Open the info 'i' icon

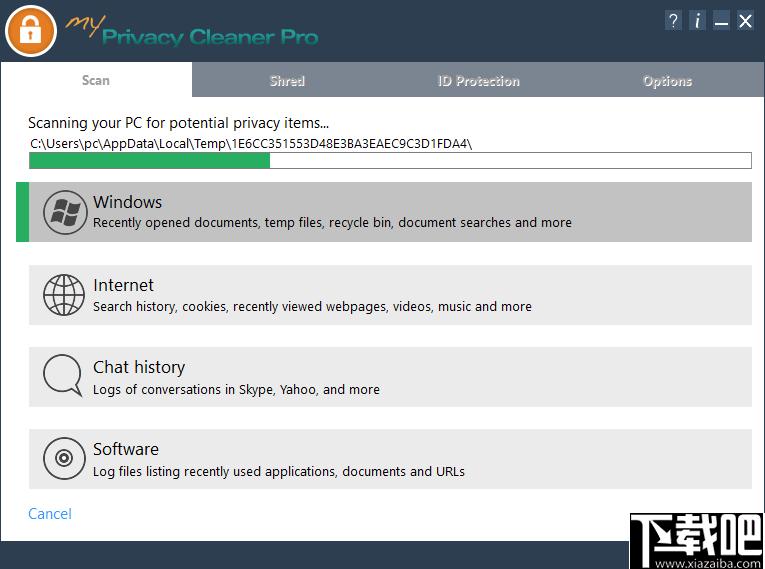[x=697, y=21]
